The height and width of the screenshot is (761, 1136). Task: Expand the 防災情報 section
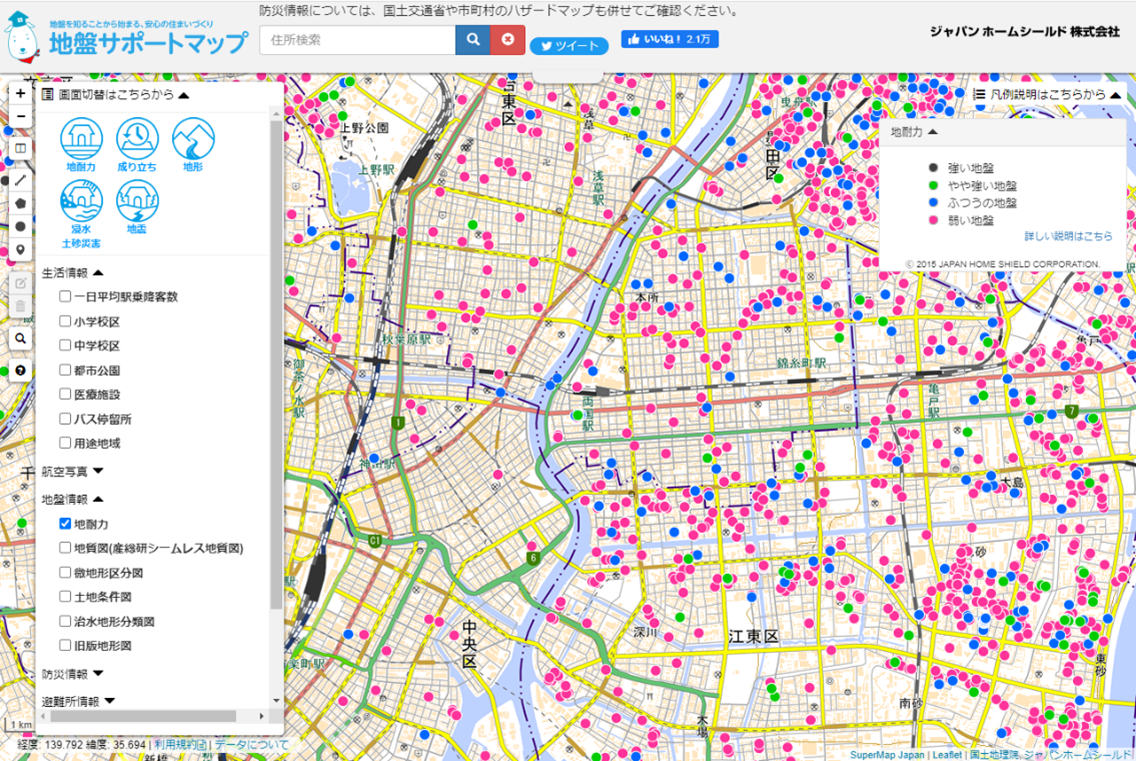point(99,673)
